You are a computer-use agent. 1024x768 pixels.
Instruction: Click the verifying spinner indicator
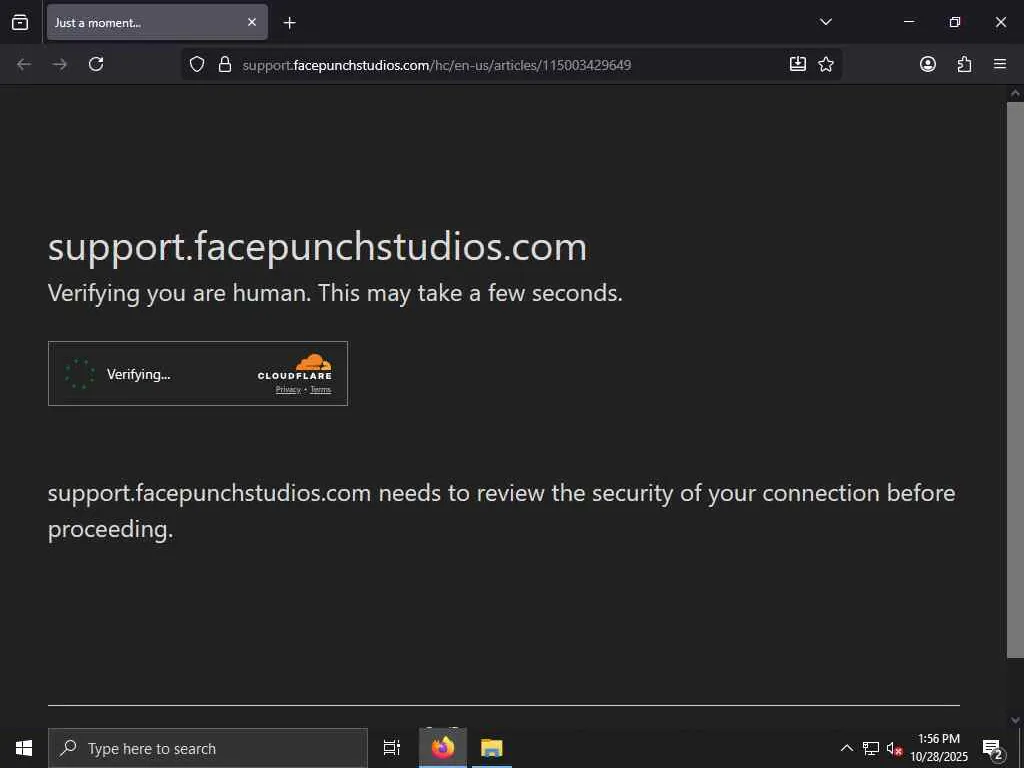(x=80, y=374)
